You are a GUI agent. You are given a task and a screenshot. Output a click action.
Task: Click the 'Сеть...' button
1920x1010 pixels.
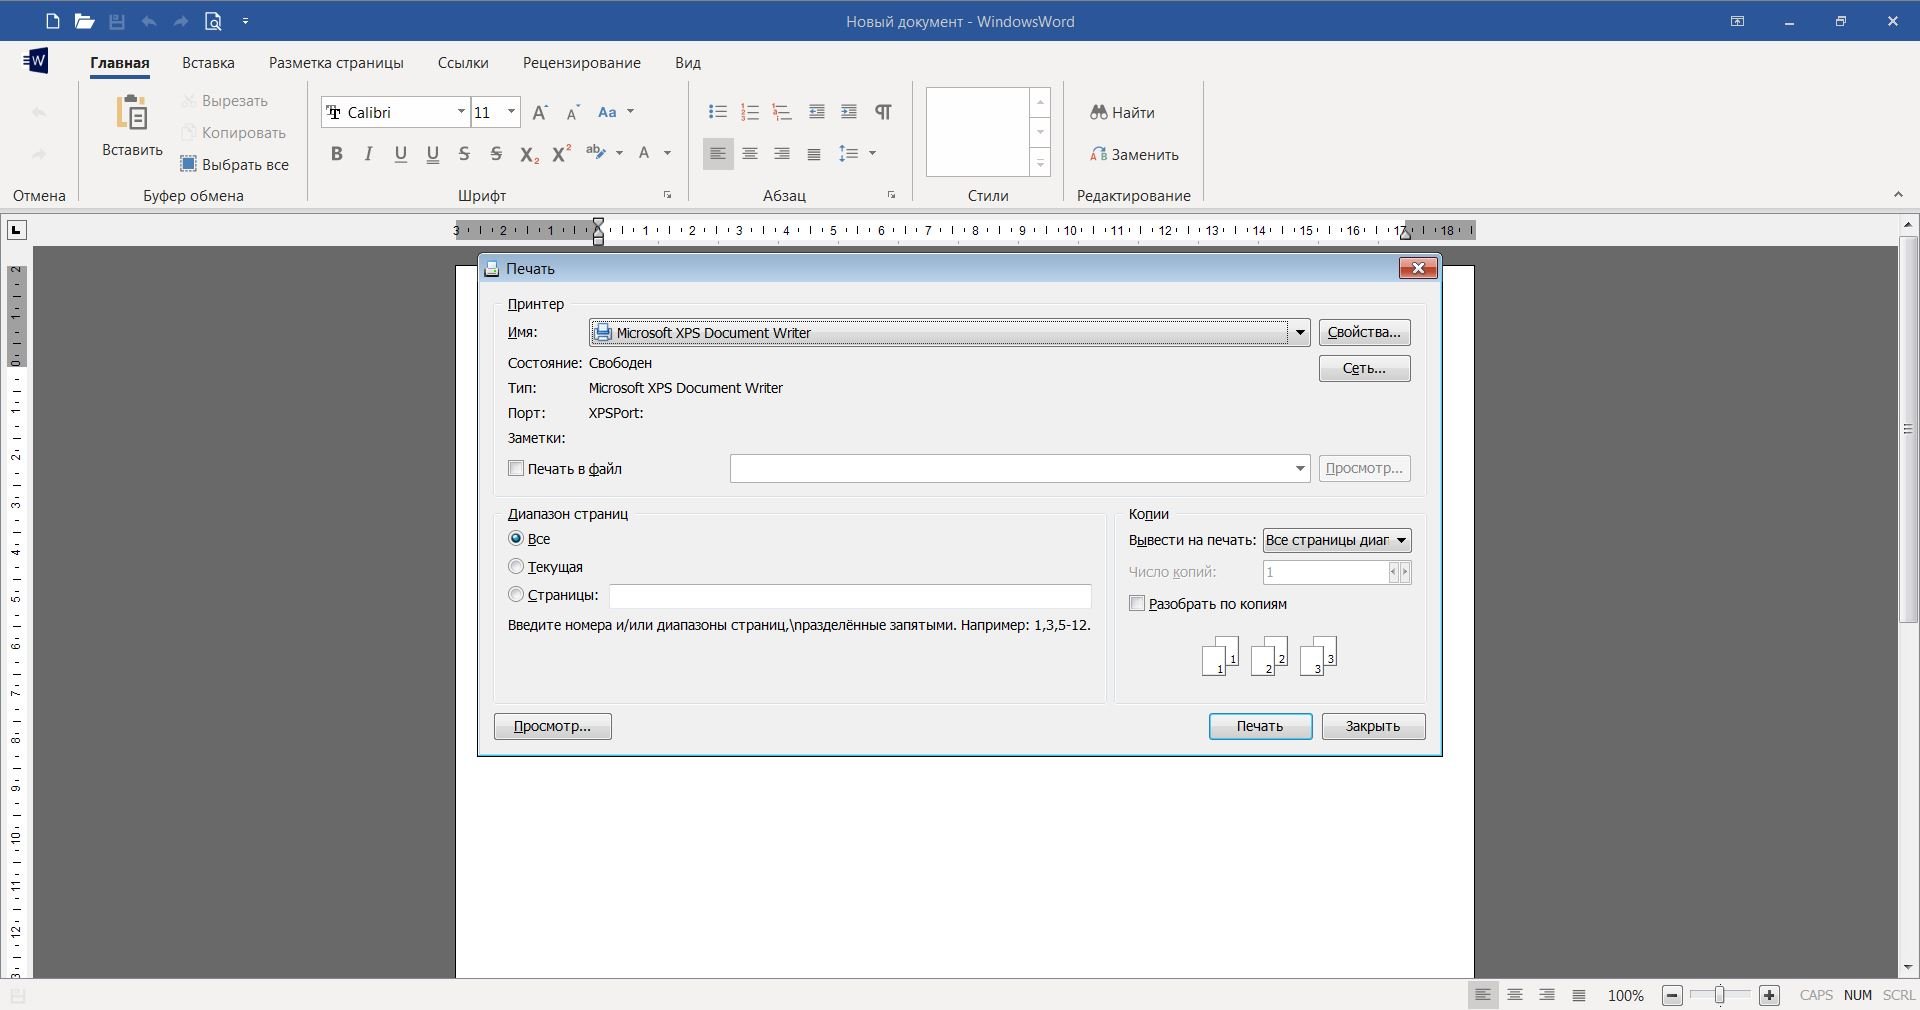pyautogui.click(x=1364, y=368)
